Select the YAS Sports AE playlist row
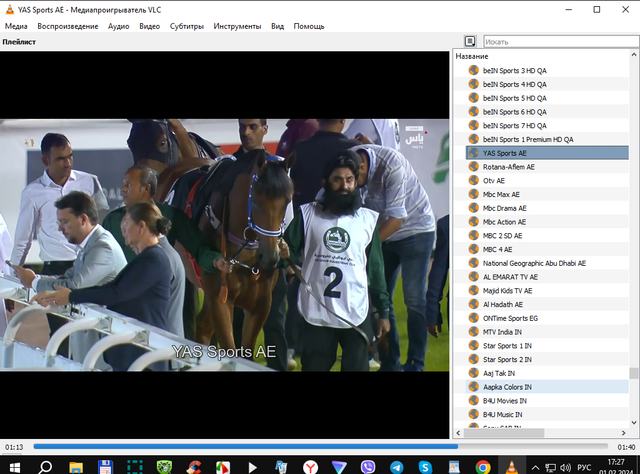 pyautogui.click(x=547, y=153)
